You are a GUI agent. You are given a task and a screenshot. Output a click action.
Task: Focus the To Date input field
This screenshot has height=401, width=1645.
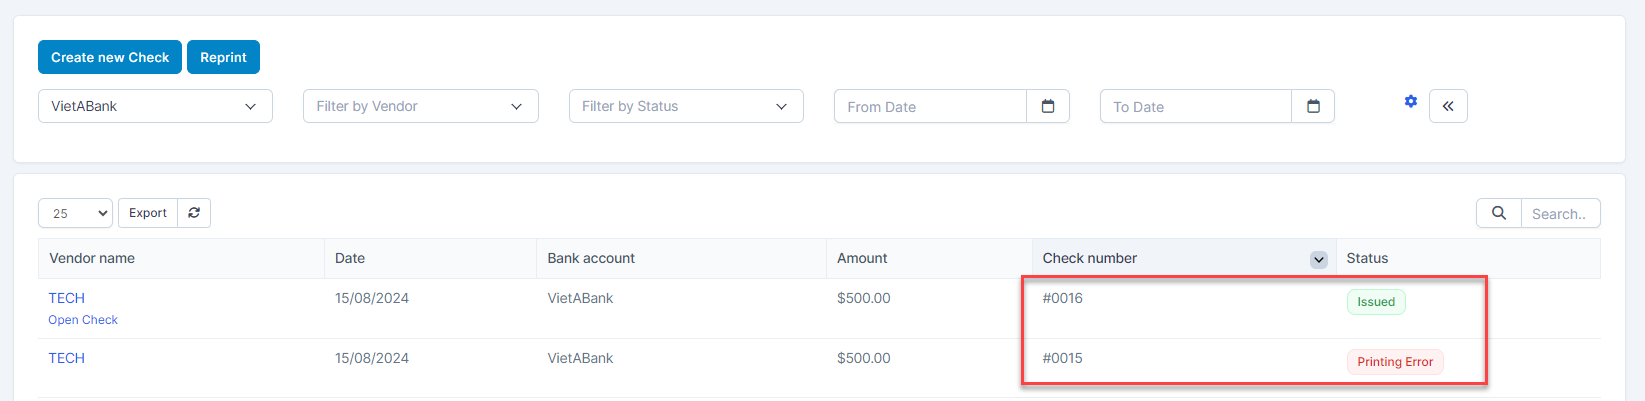point(1195,106)
